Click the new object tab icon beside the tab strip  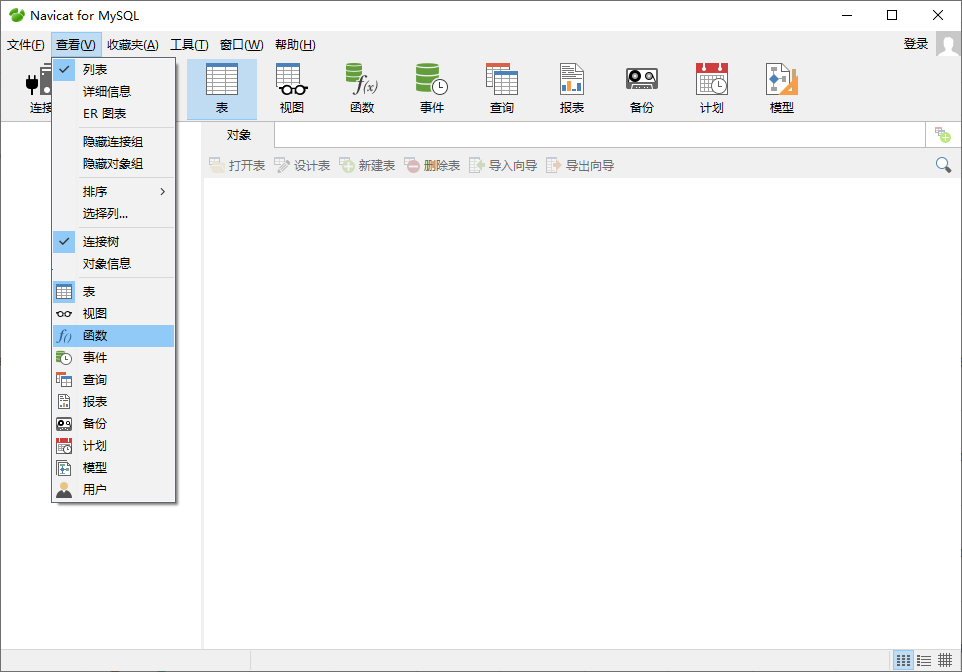click(942, 134)
